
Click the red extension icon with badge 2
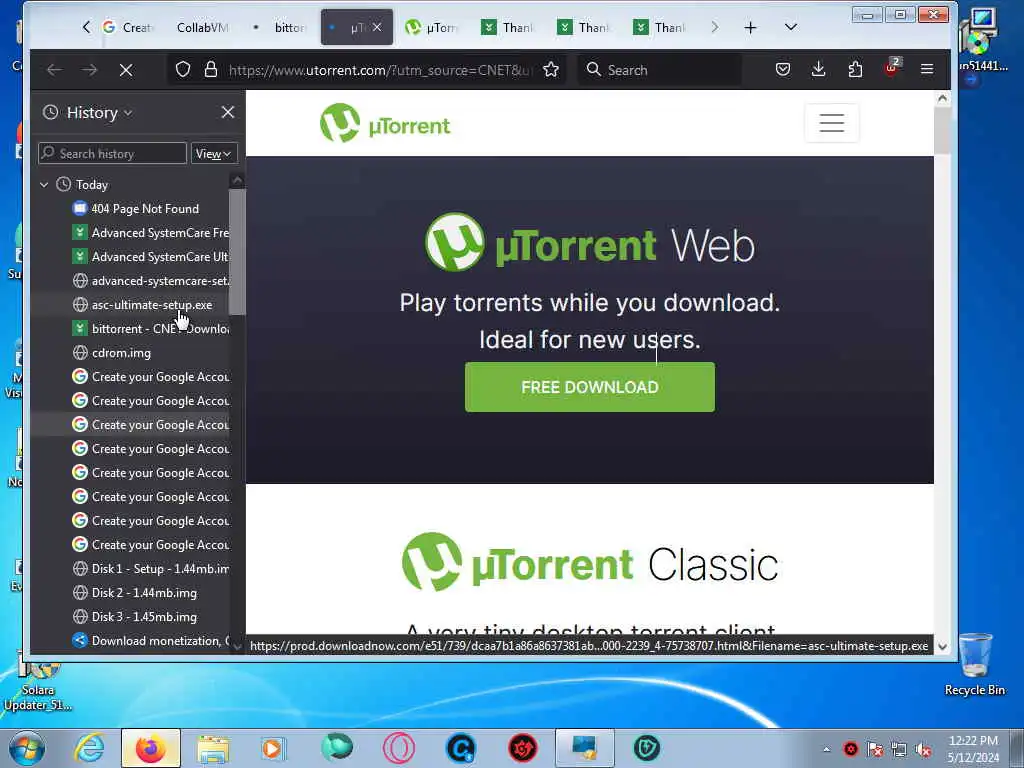[x=891, y=68]
